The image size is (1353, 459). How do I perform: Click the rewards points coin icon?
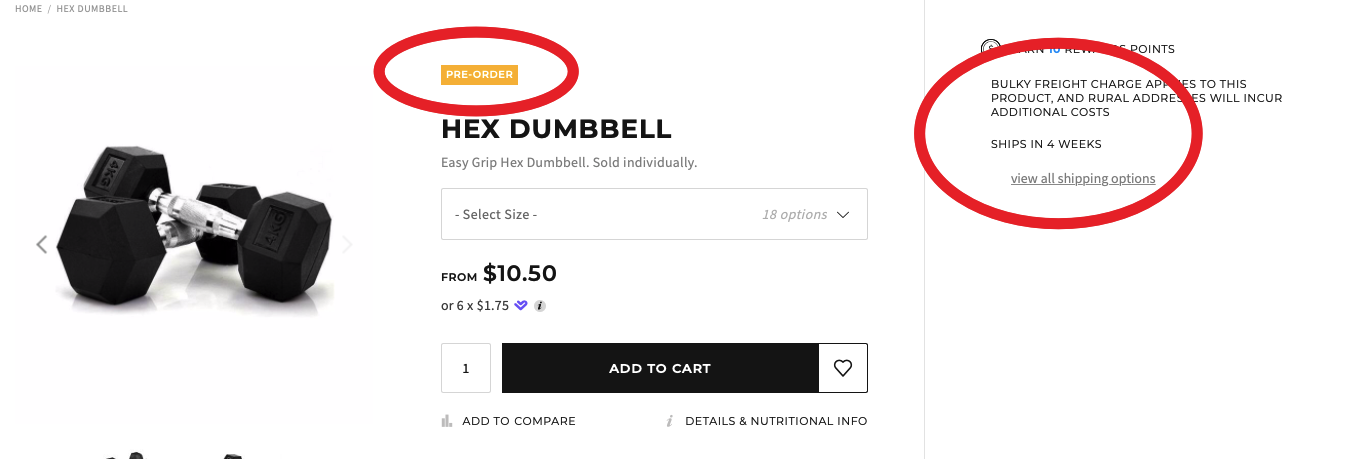click(x=990, y=48)
